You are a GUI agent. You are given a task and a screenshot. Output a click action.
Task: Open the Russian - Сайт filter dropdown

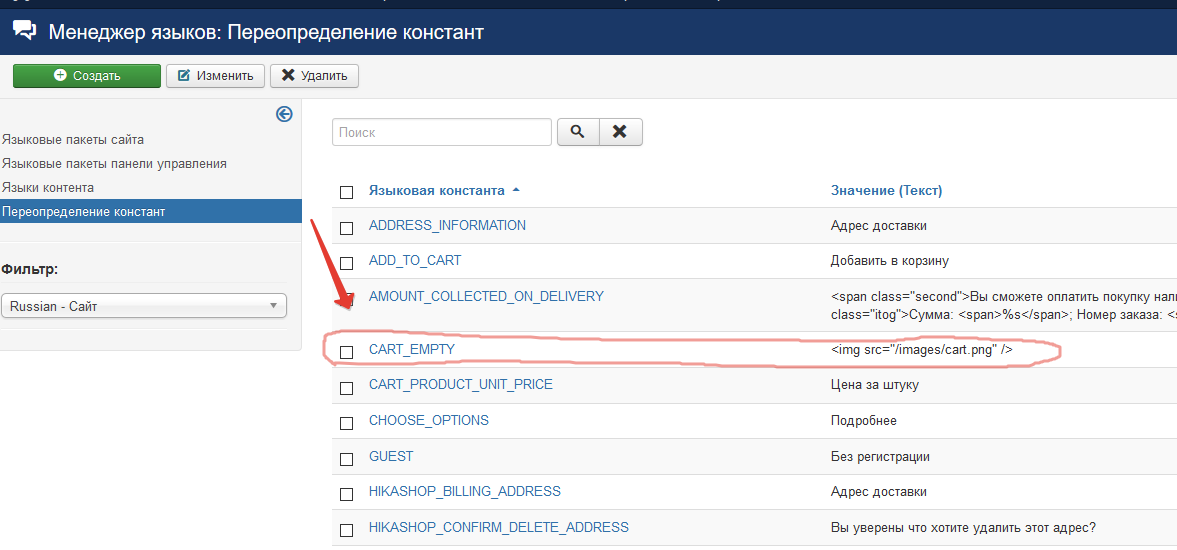tap(144, 306)
